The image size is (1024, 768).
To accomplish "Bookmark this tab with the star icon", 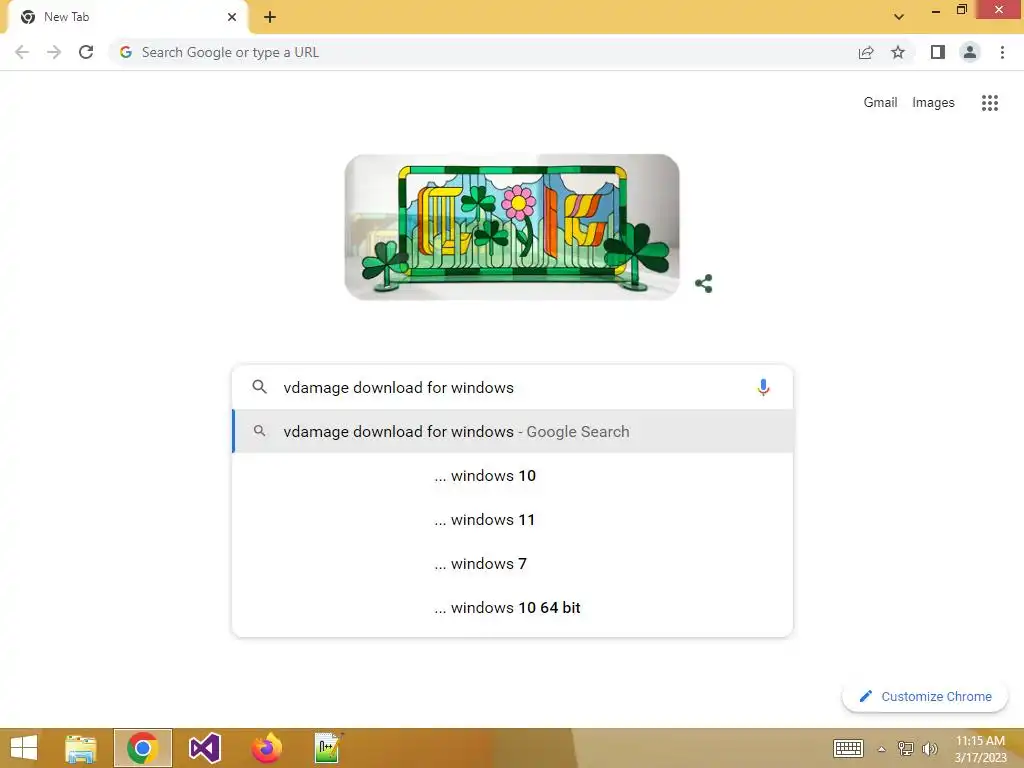I will pyautogui.click(x=898, y=52).
